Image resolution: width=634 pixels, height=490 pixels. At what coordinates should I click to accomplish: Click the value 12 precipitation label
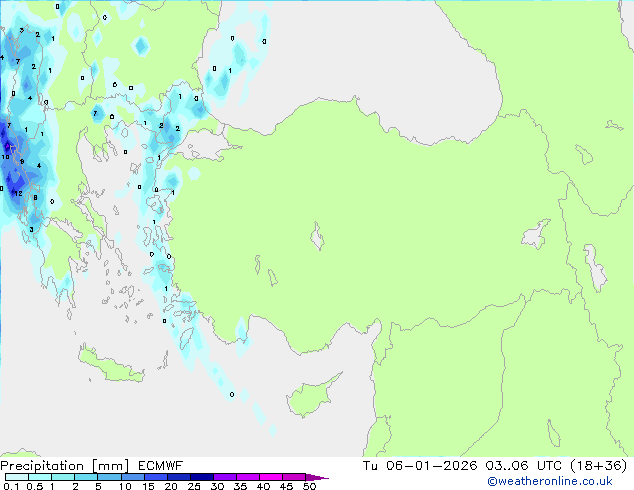(x=17, y=193)
